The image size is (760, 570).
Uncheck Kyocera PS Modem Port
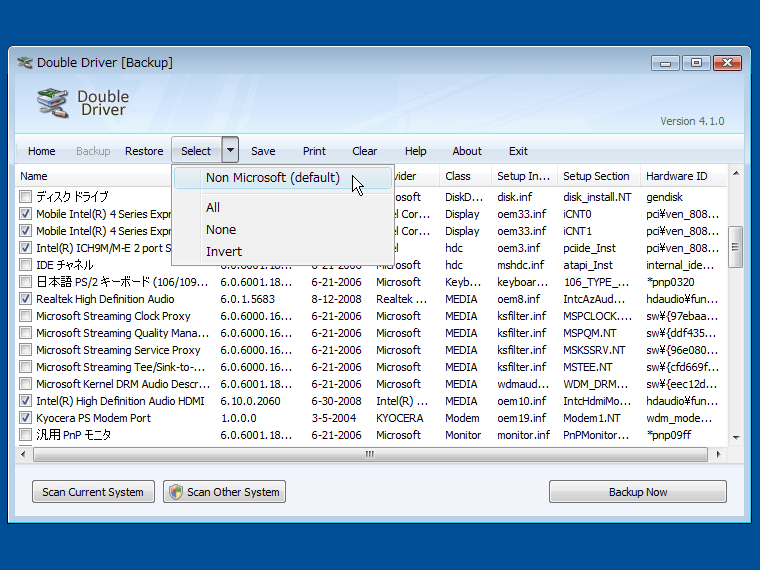pyautogui.click(x=25, y=418)
